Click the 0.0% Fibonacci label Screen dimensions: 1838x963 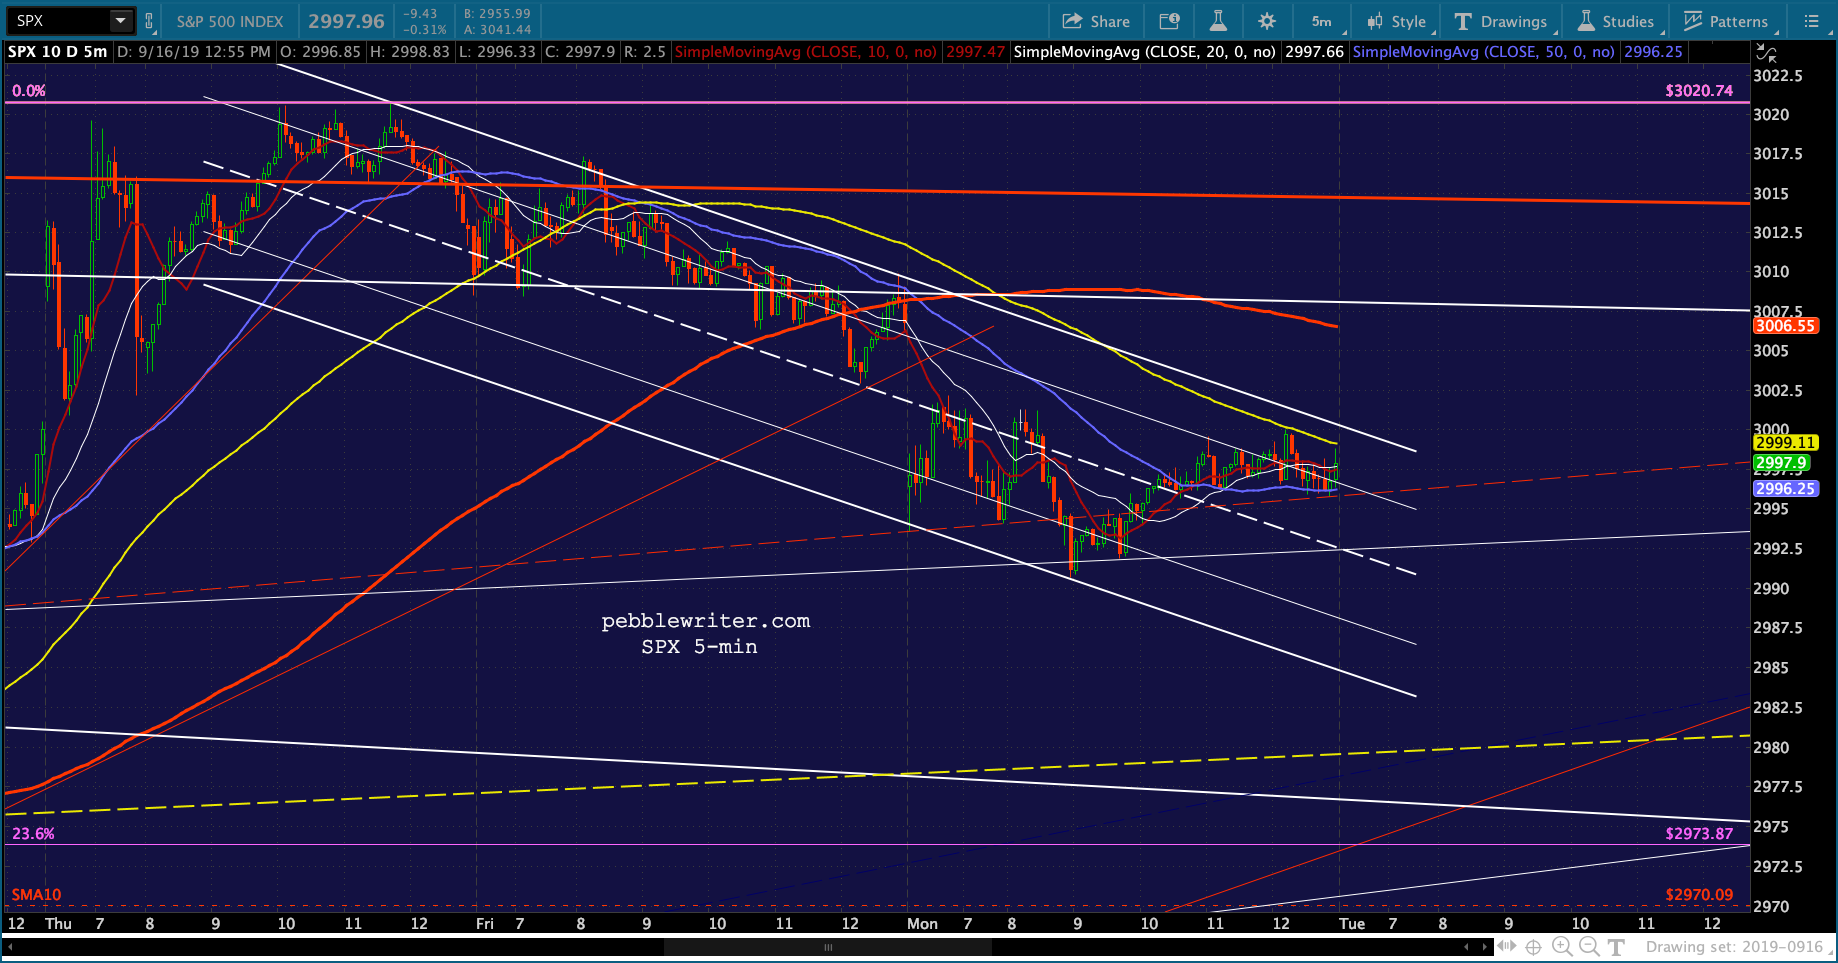(29, 91)
